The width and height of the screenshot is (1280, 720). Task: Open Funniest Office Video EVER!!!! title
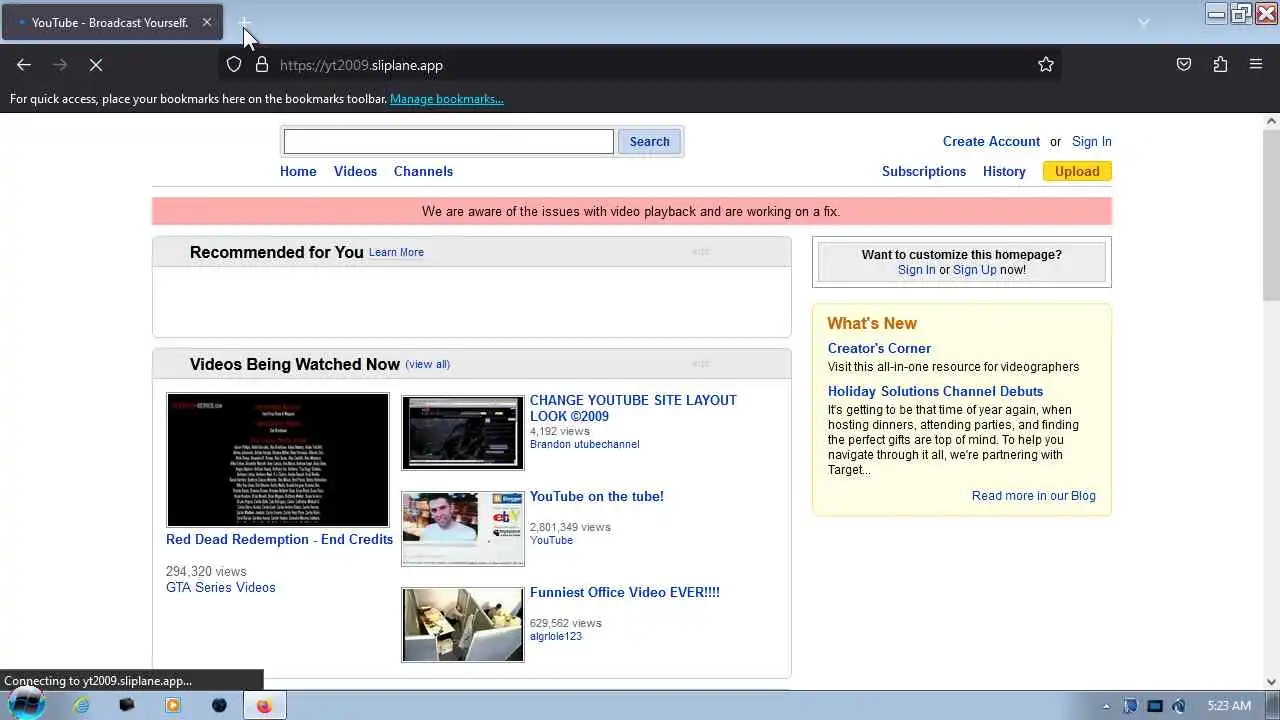(625, 592)
